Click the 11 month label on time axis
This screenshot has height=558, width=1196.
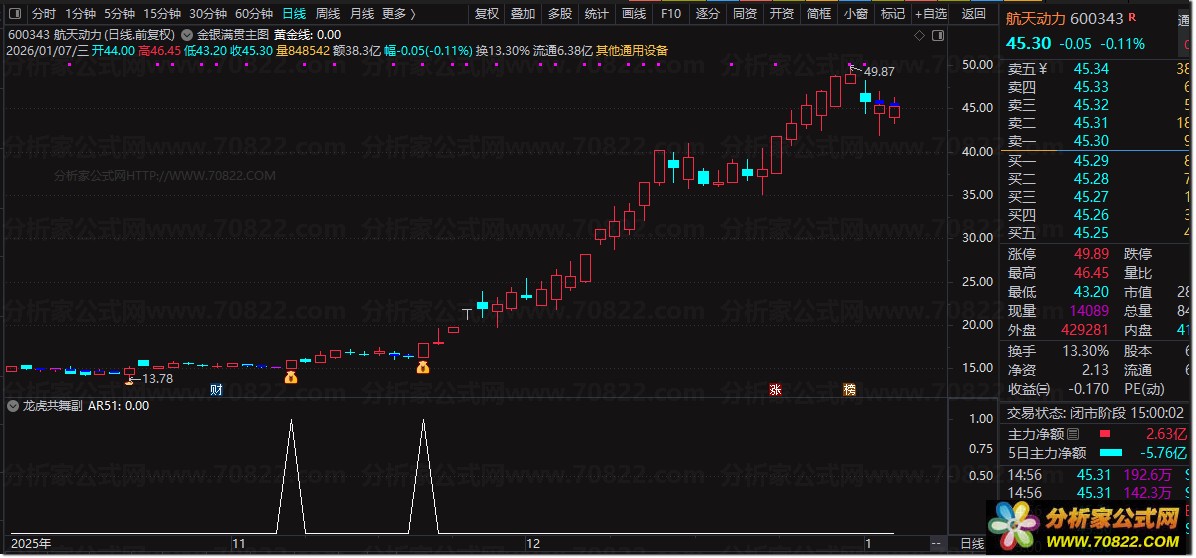click(239, 544)
